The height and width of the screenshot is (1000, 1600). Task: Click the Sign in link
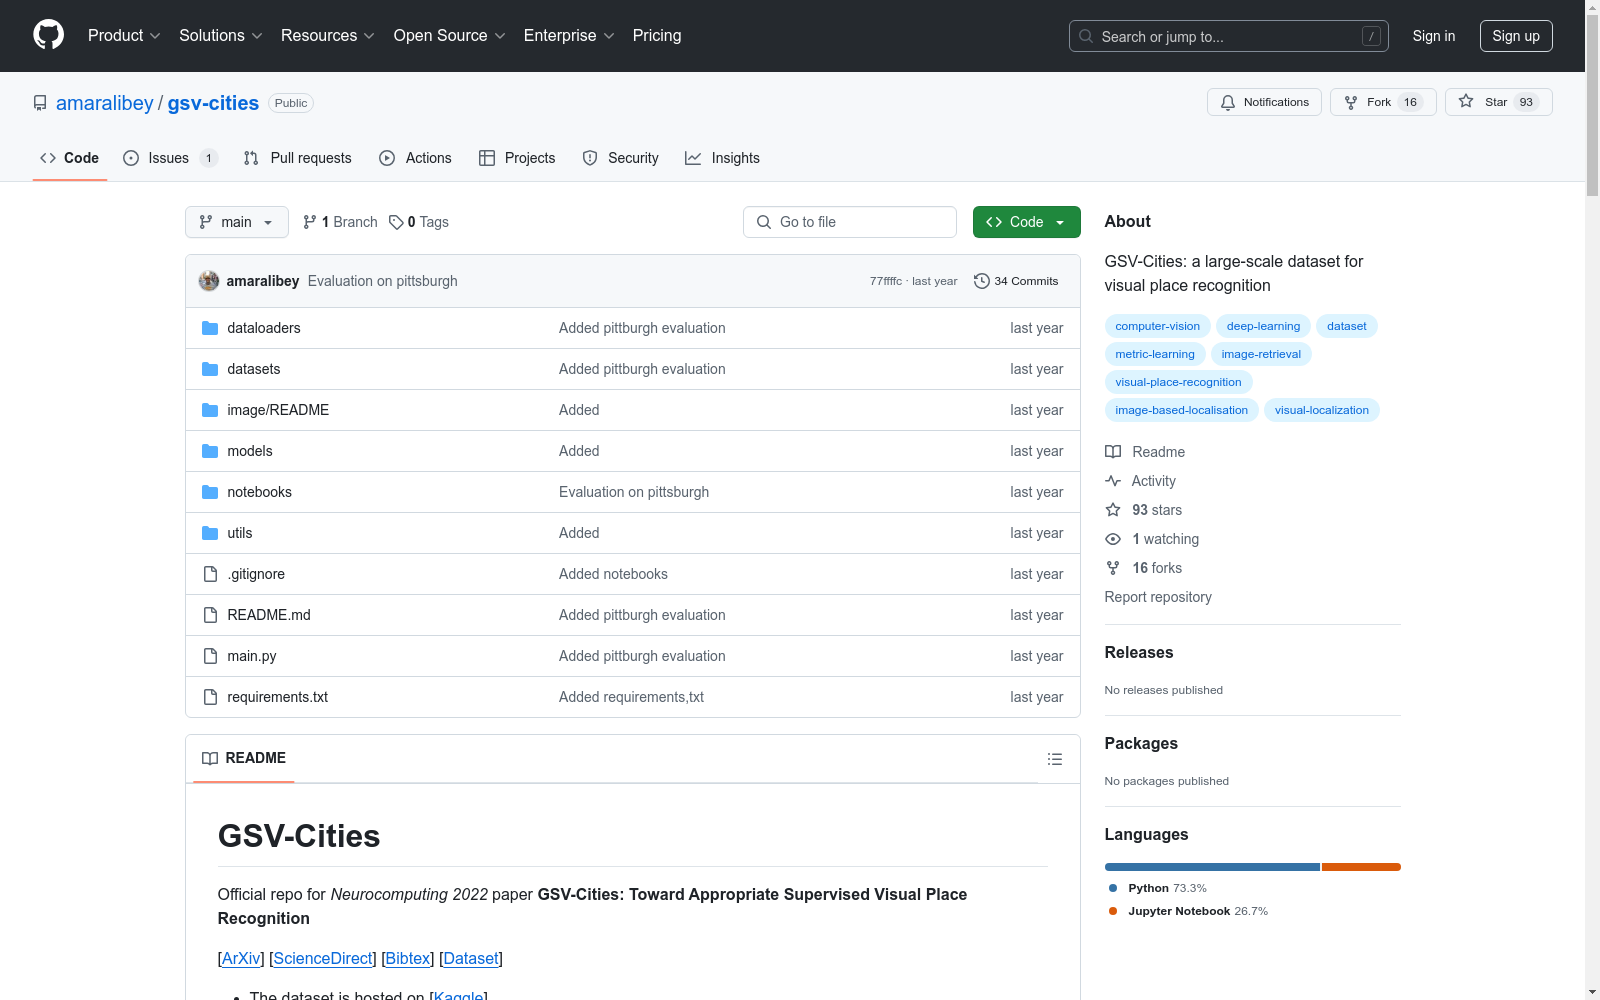click(1434, 36)
